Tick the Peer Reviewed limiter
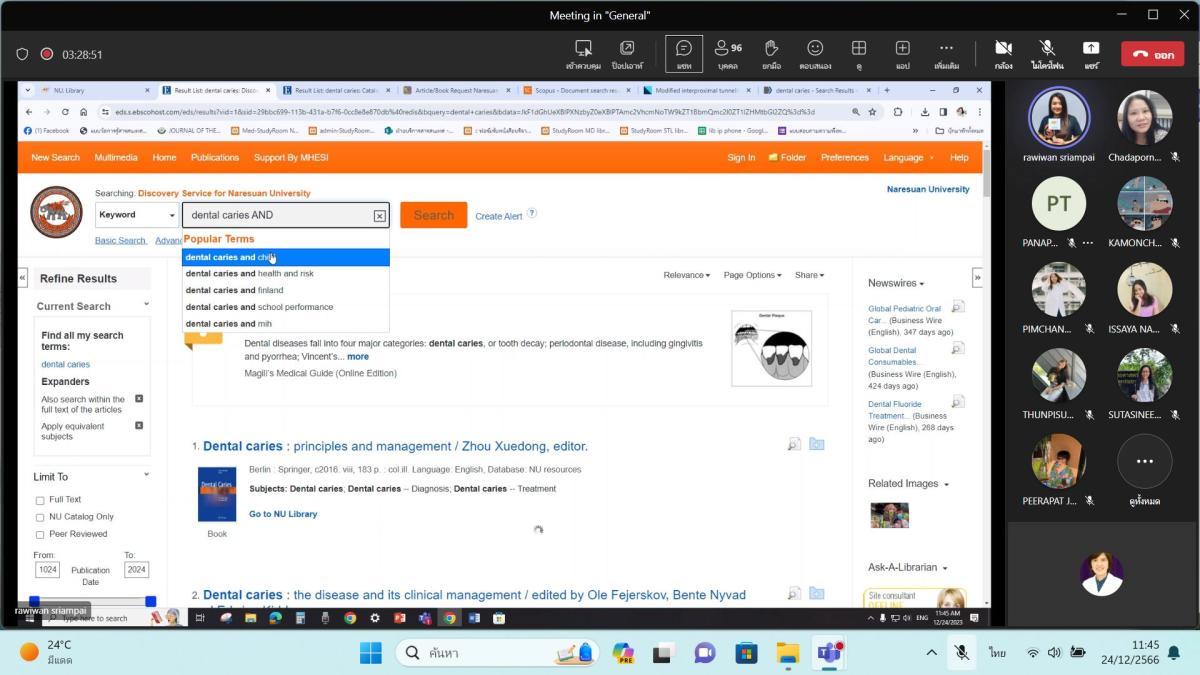 [40, 535]
